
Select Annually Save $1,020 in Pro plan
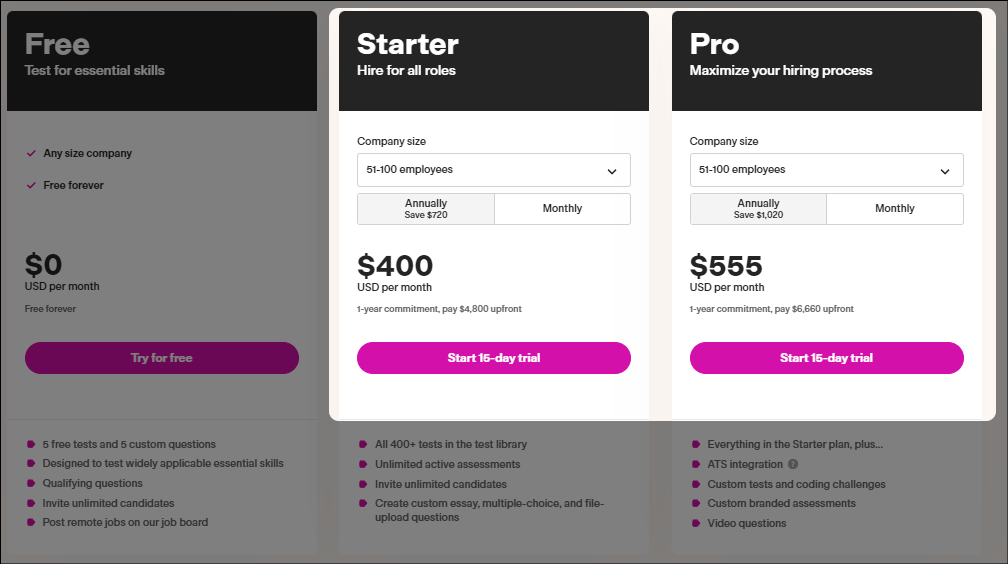point(759,209)
